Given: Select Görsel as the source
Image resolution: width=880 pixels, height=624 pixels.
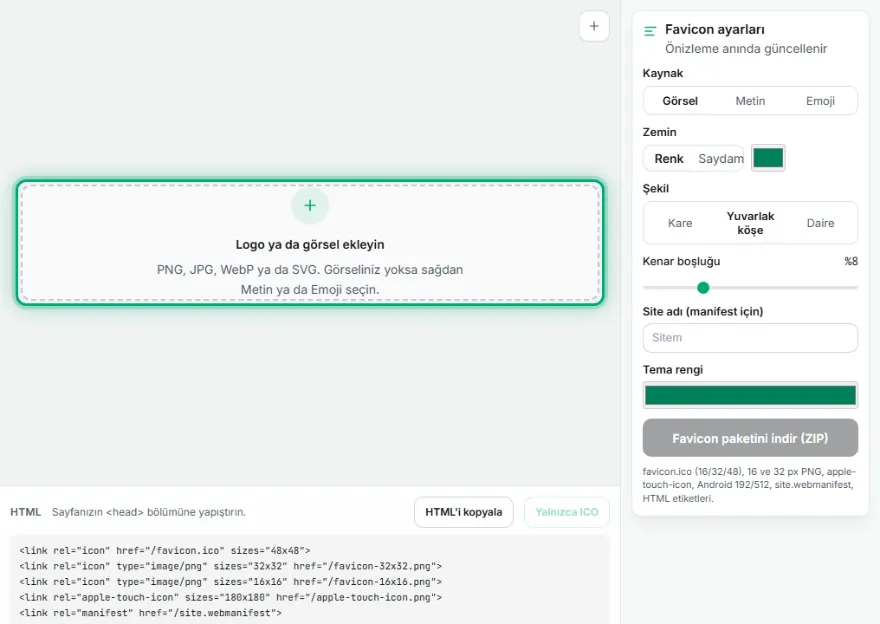Looking at the screenshot, I should click(680, 101).
